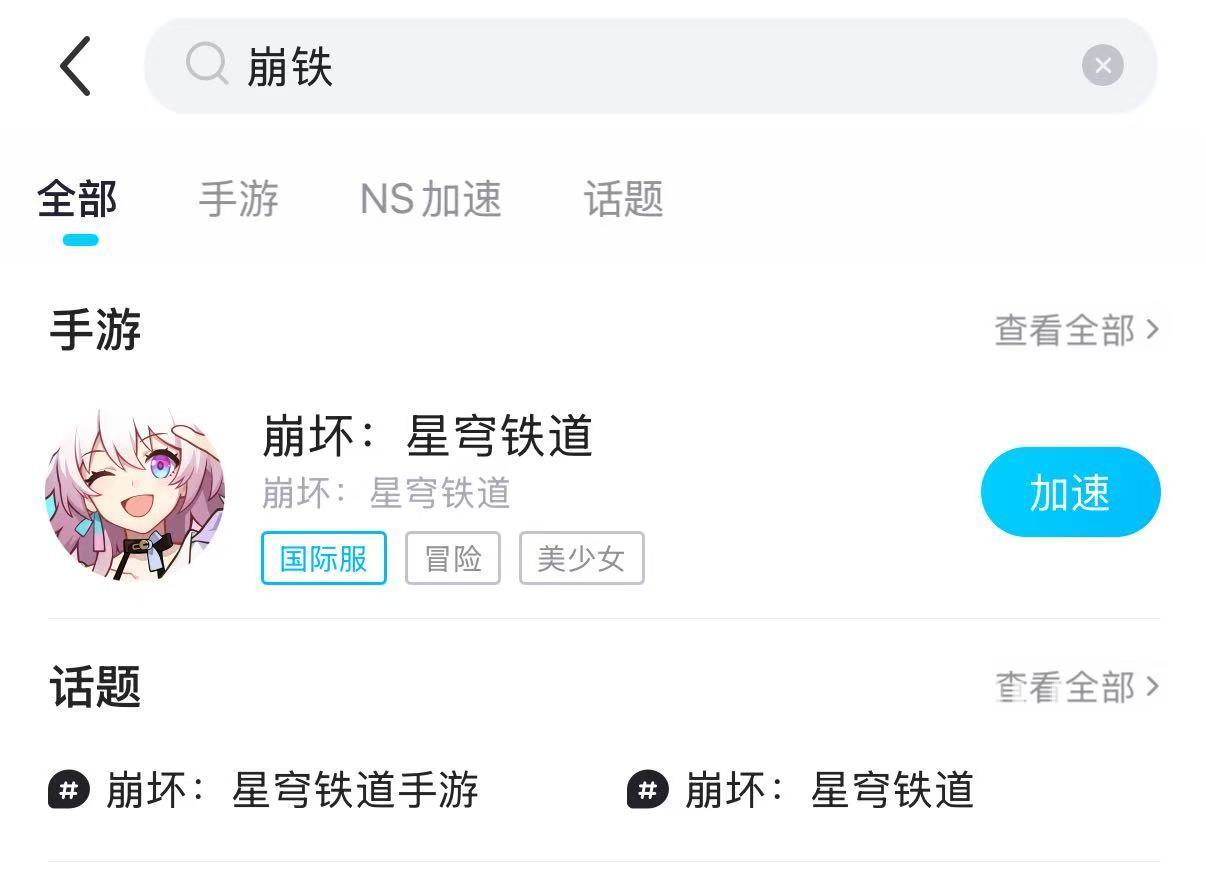Go back using the left arrow
1206x880 pixels.
pos(76,66)
